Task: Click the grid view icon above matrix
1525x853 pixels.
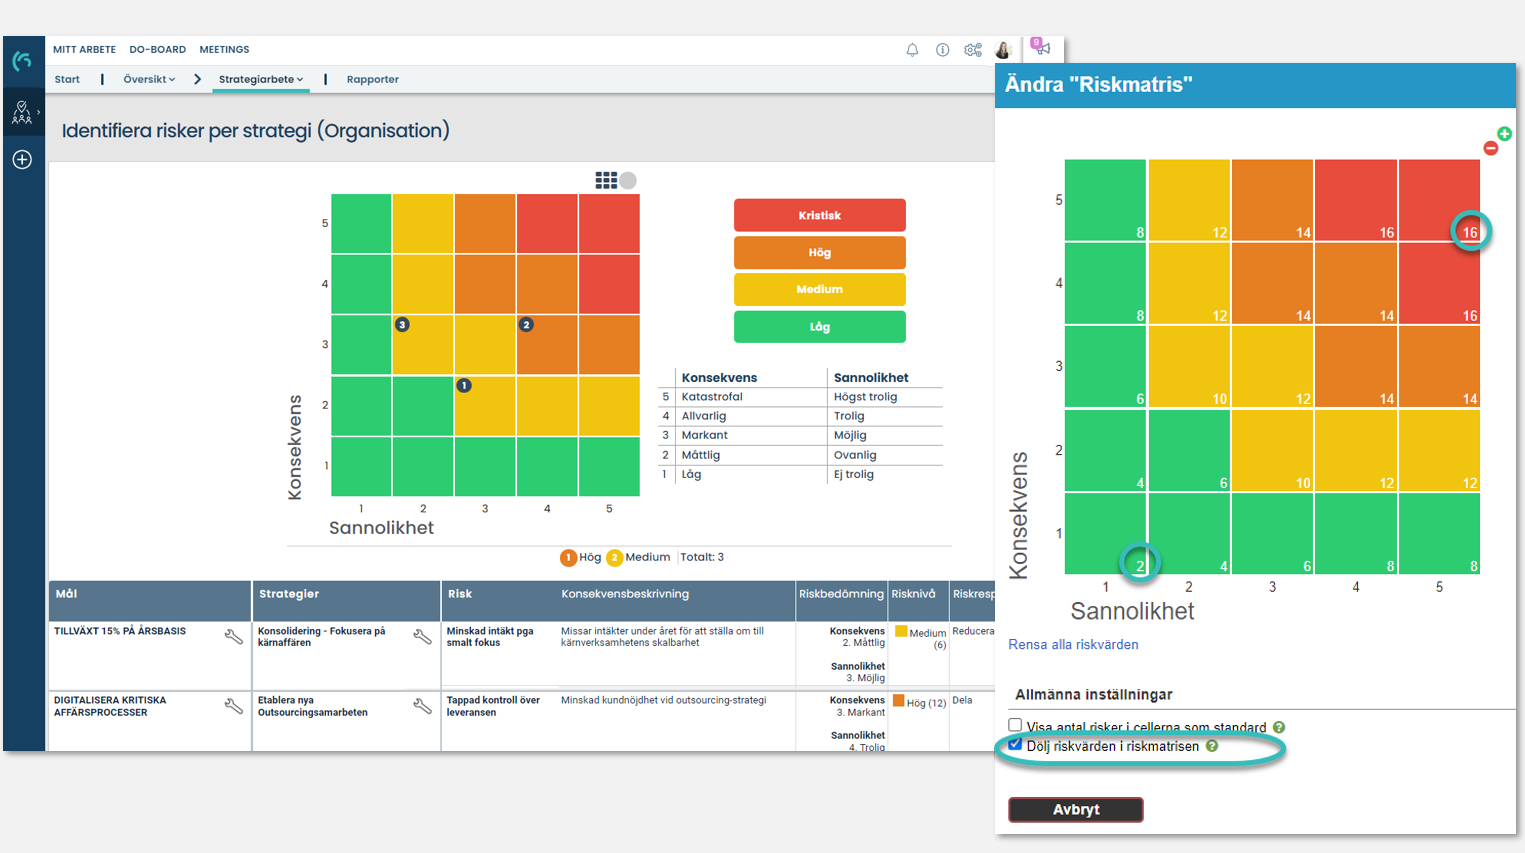Action: (x=606, y=180)
